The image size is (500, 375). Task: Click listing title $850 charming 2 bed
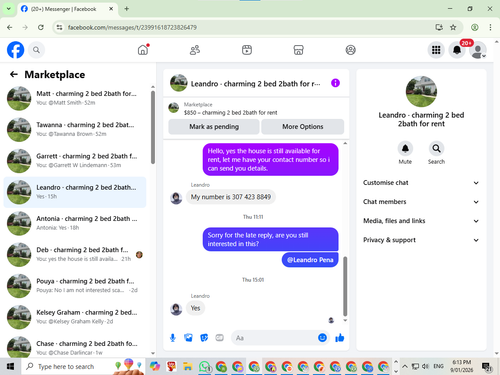coord(230,113)
